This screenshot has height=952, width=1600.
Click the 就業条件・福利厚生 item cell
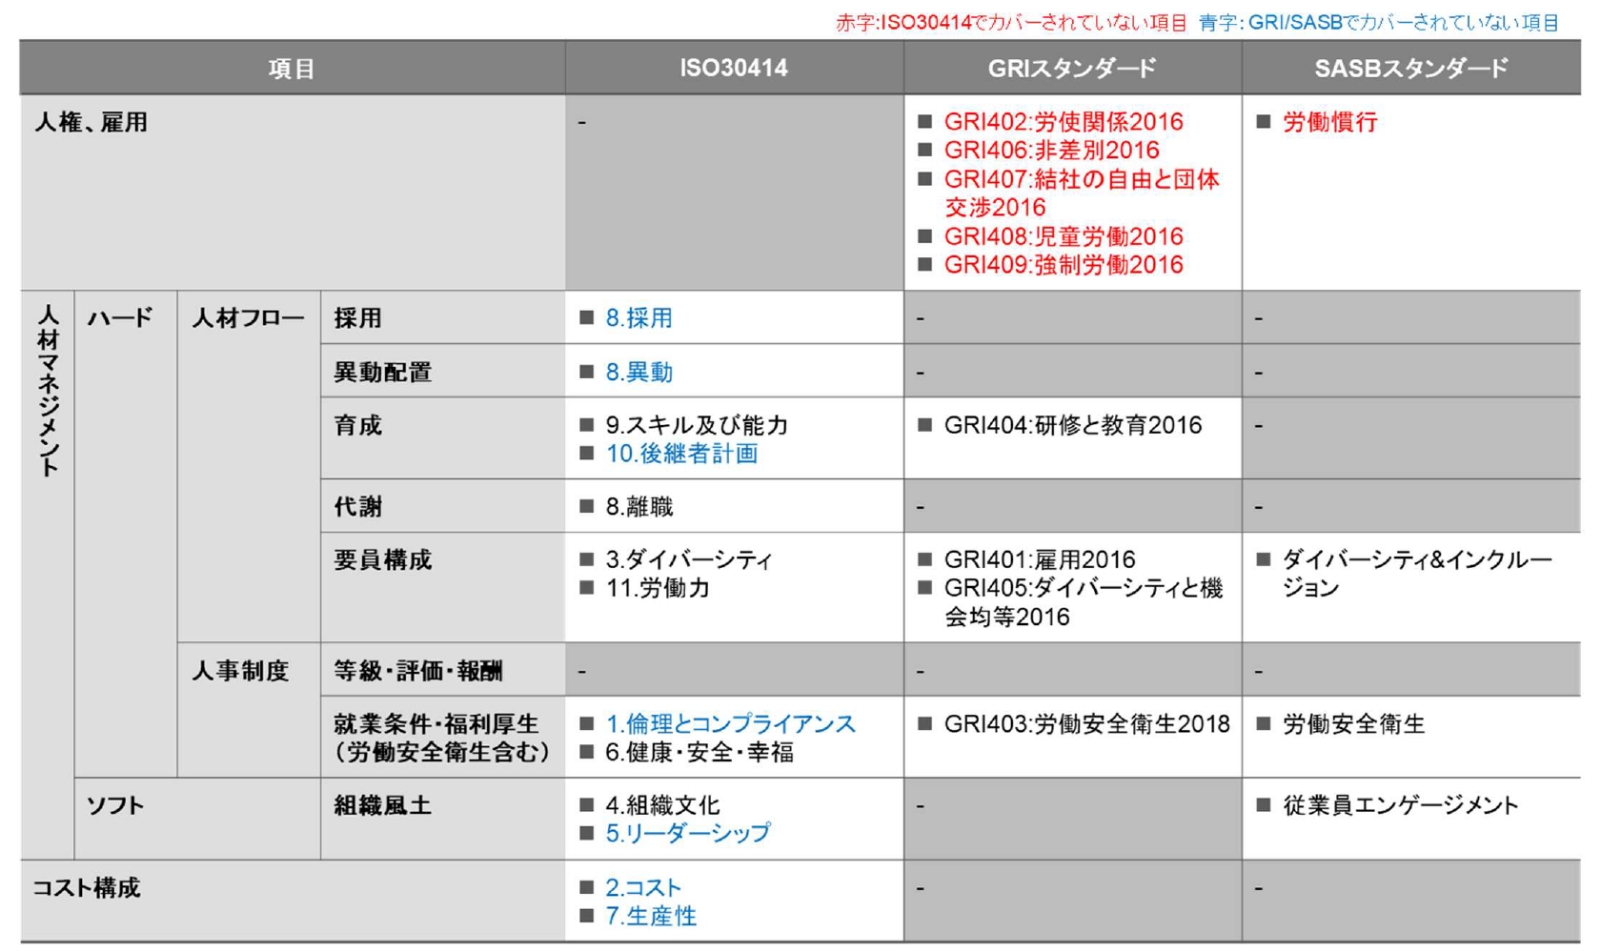[x=442, y=737]
